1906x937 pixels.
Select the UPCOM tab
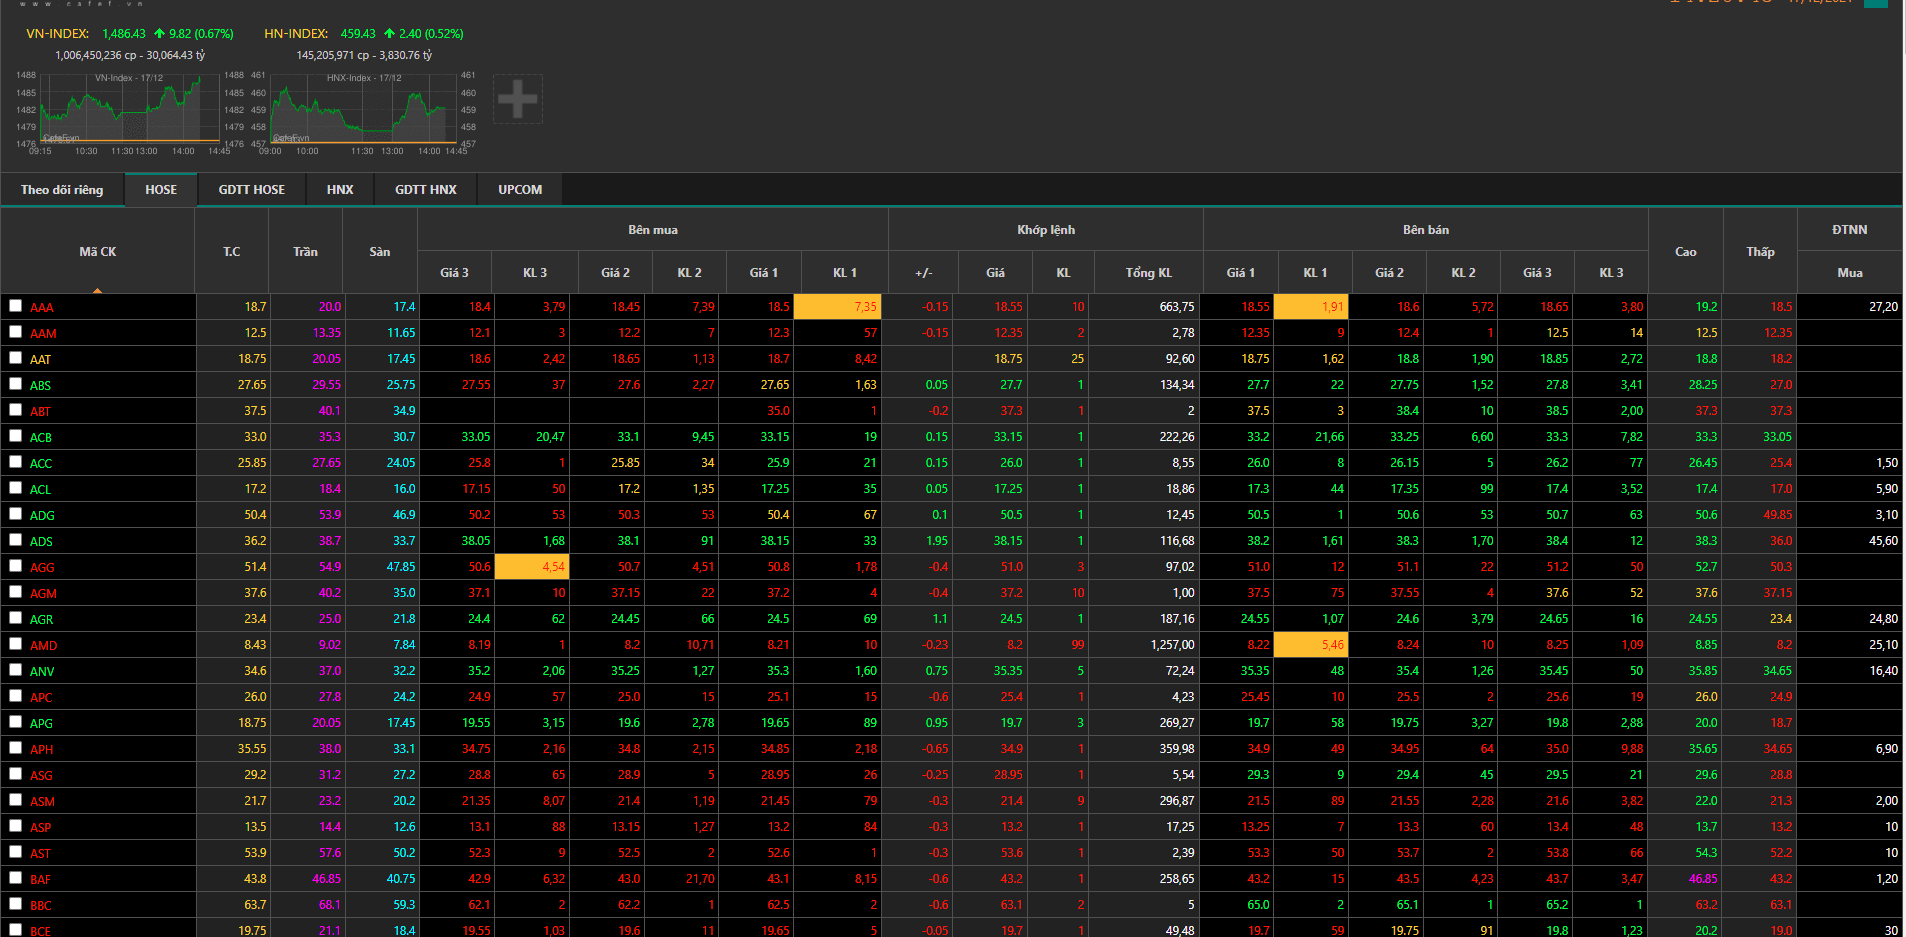520,190
